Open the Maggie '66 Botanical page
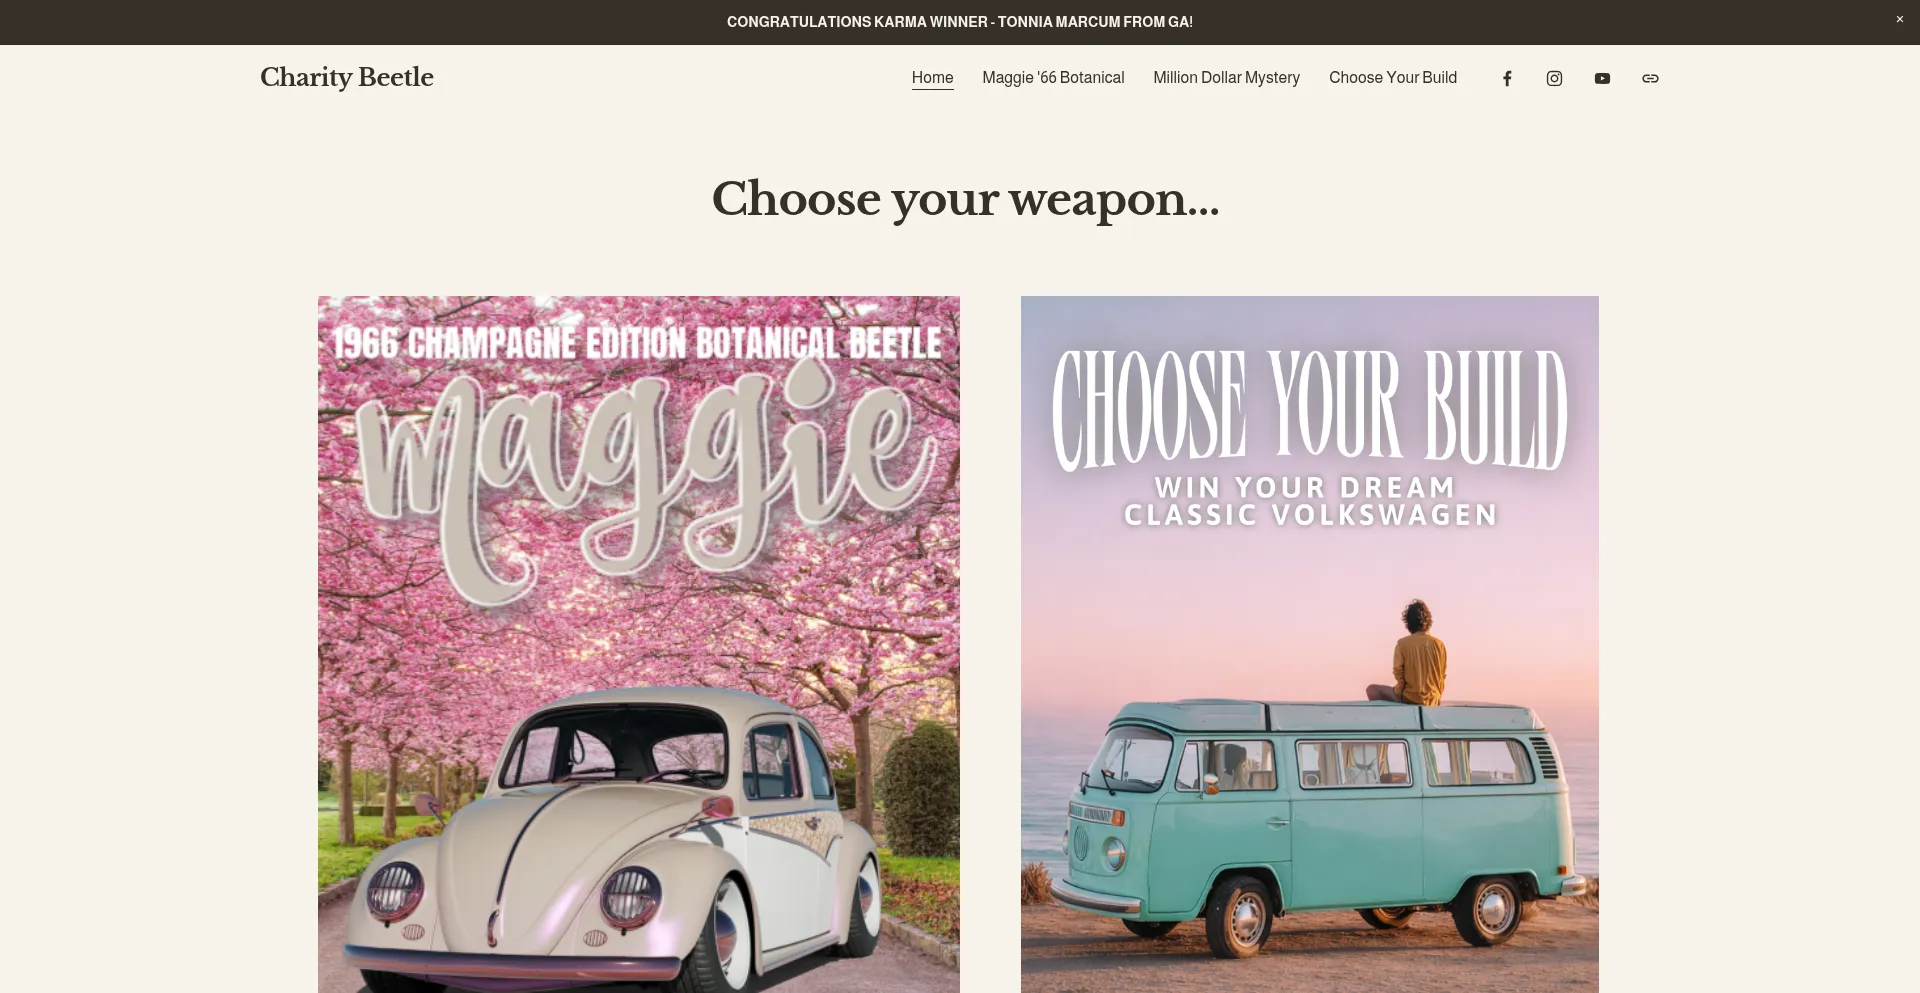This screenshot has width=1920, height=993. (1053, 78)
